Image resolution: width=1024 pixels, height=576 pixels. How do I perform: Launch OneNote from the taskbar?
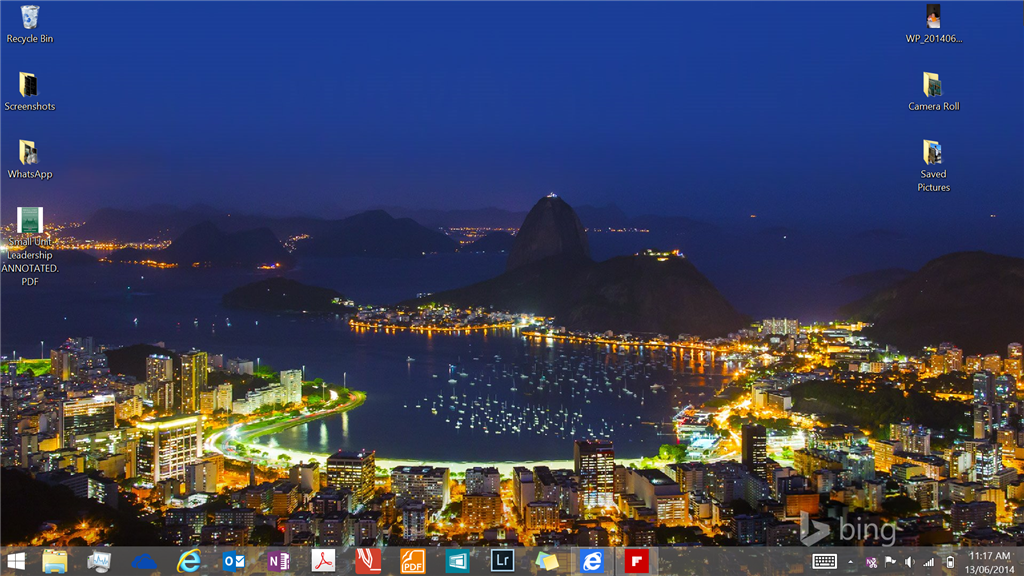[x=280, y=561]
